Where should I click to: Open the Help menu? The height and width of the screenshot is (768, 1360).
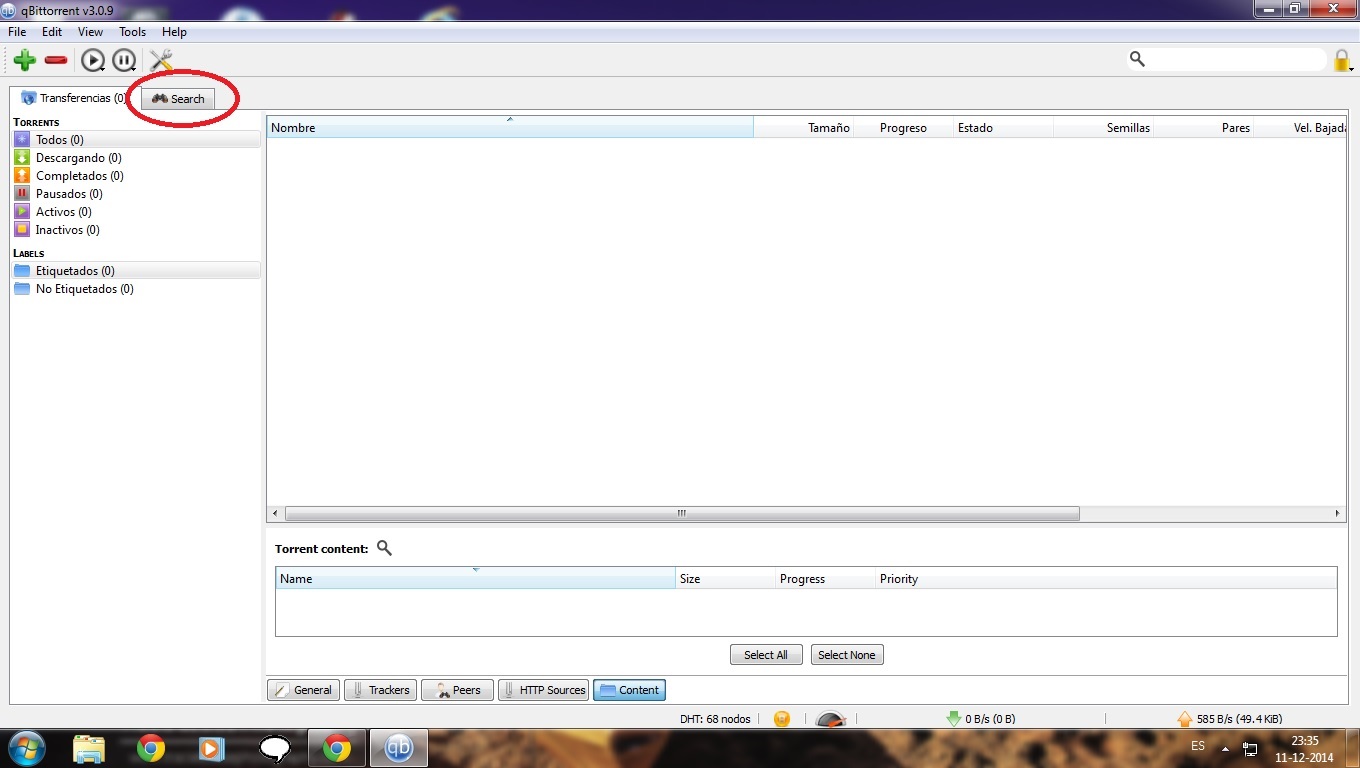coord(174,32)
